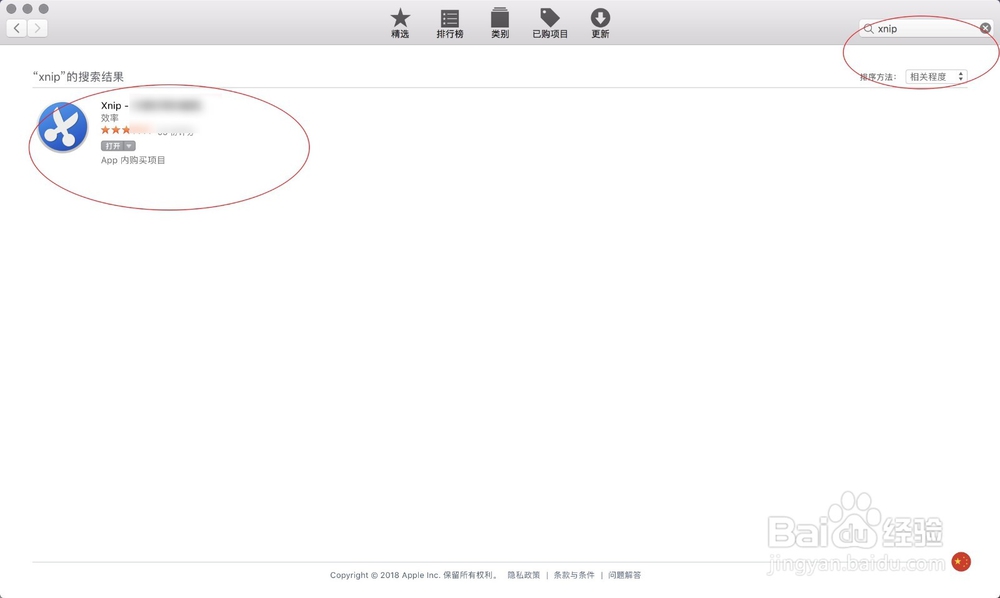Screen dimensions: 1000x598
Task: Click the 排序方法 label
Action: pos(878,77)
